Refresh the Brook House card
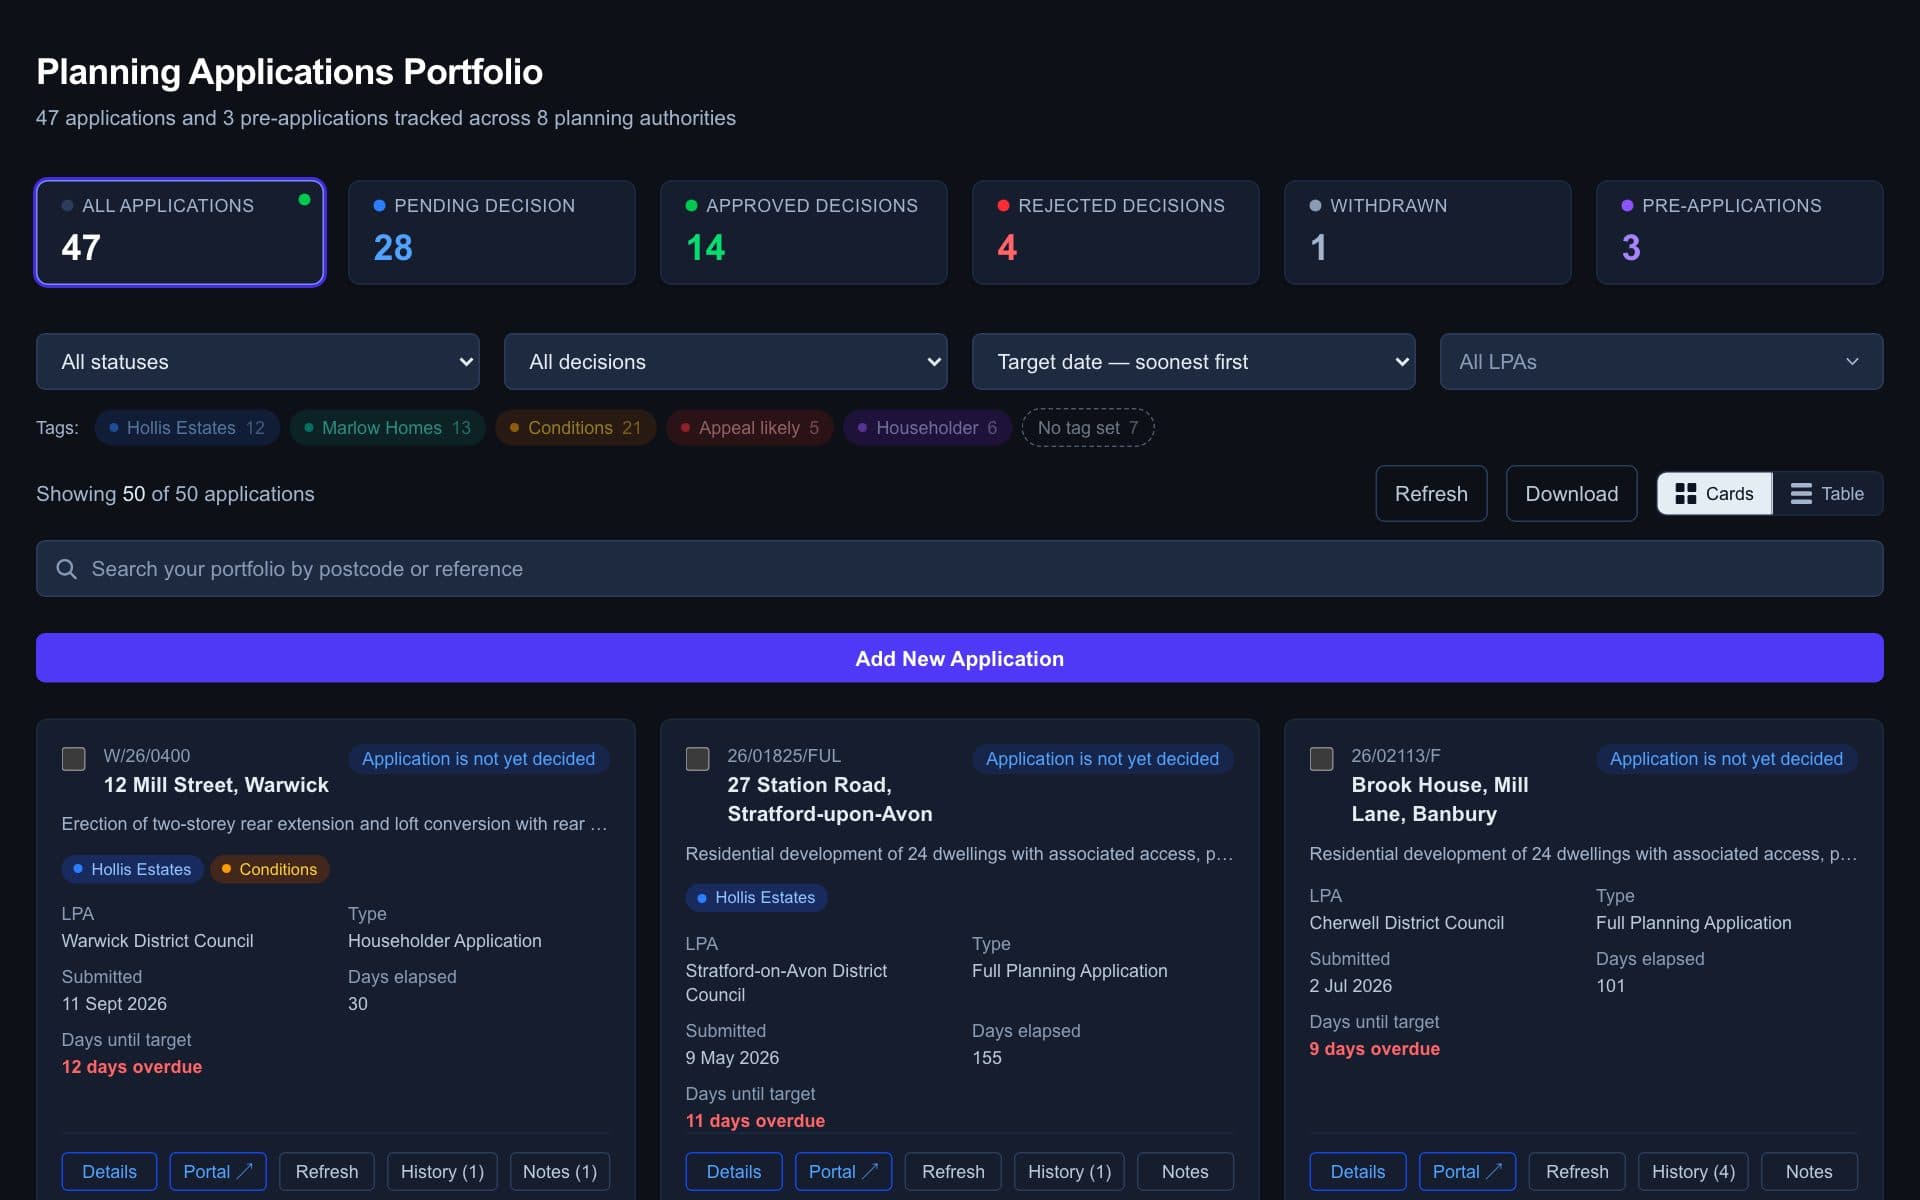 click(x=1577, y=1172)
